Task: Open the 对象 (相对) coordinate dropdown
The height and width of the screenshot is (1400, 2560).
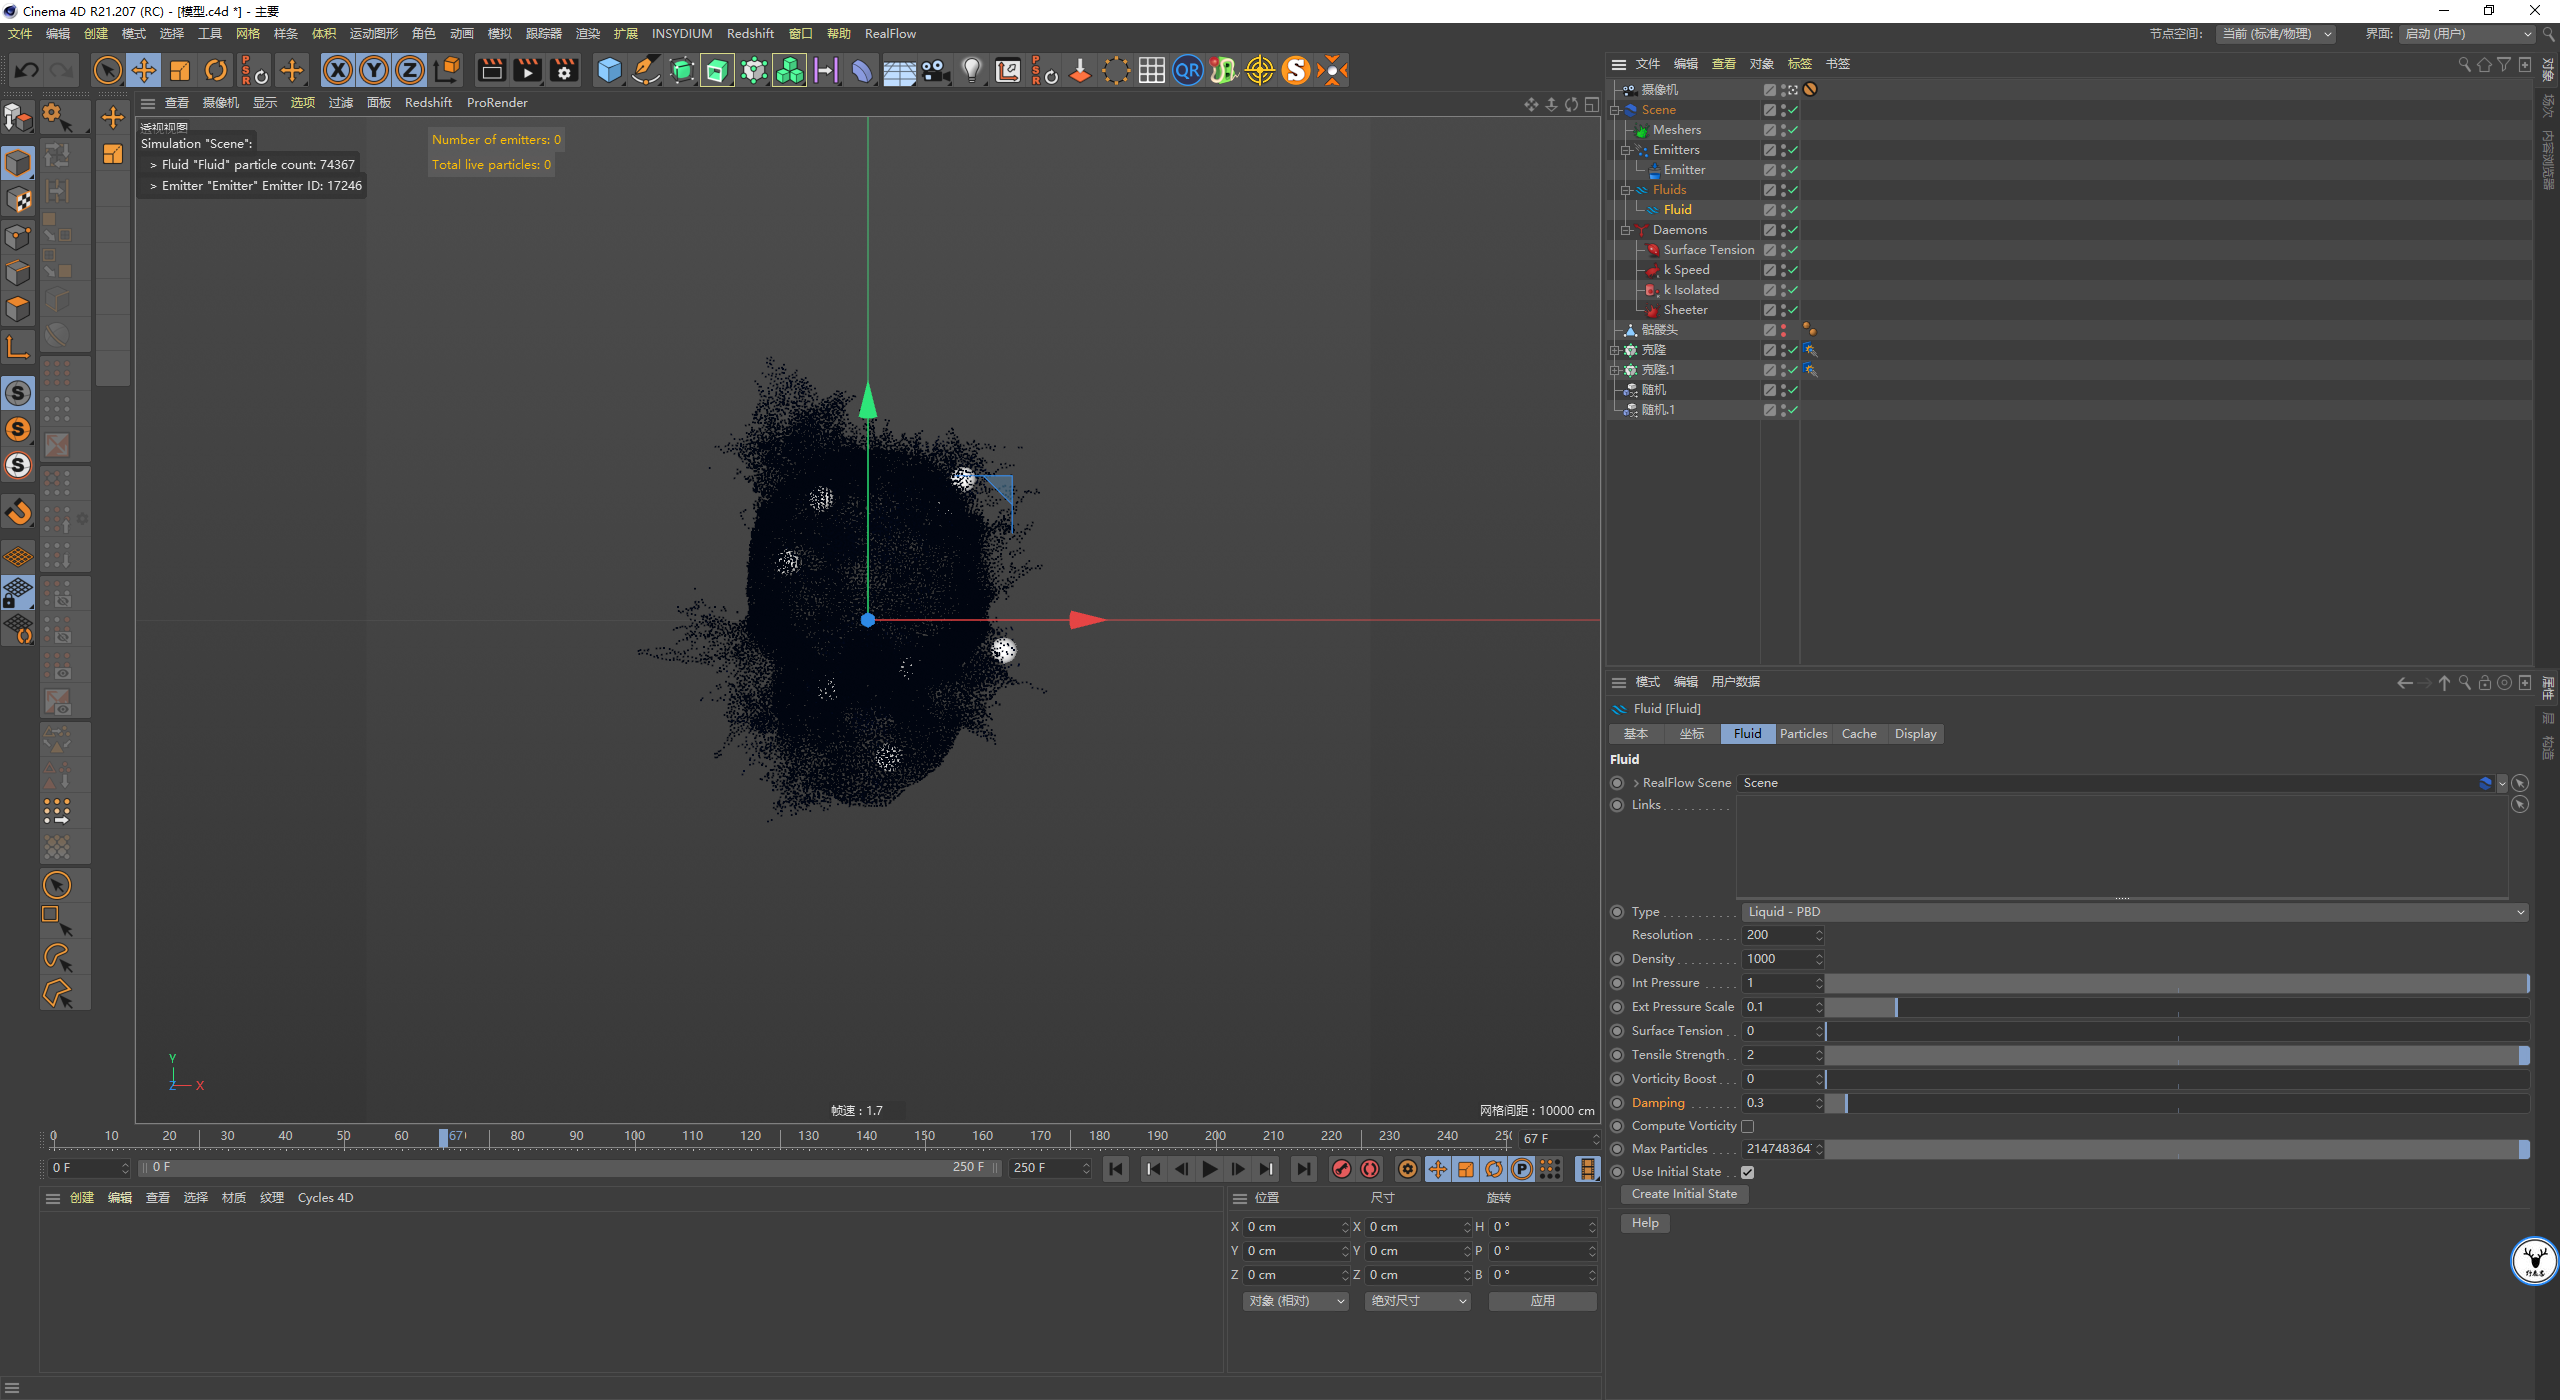Action: pos(1296,1301)
